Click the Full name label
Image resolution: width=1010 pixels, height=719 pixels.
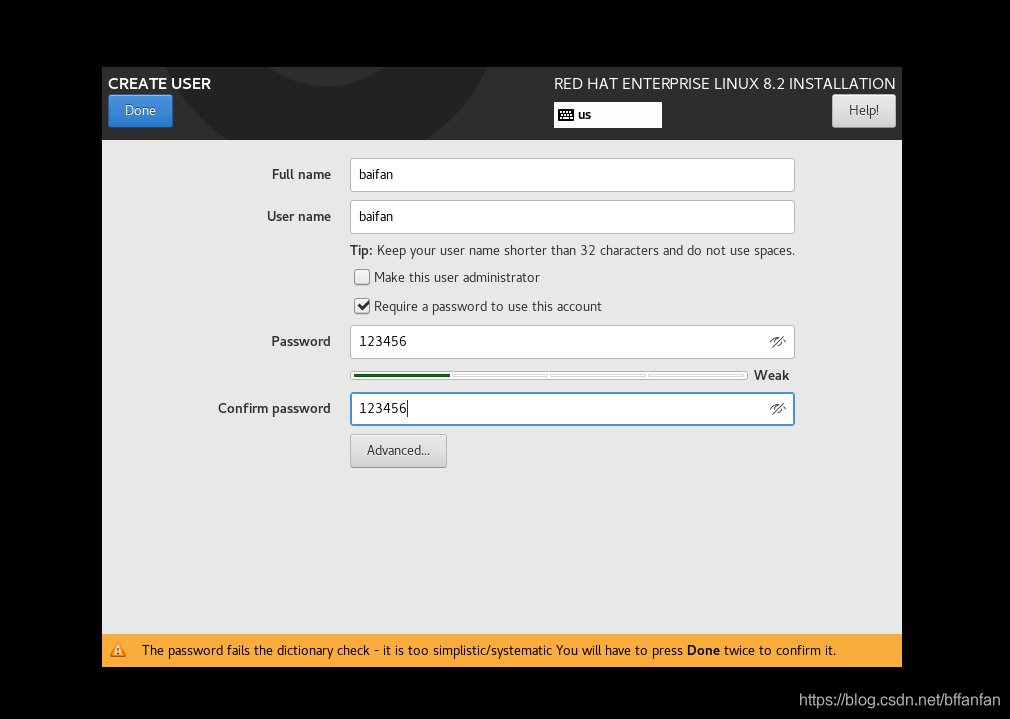point(301,175)
